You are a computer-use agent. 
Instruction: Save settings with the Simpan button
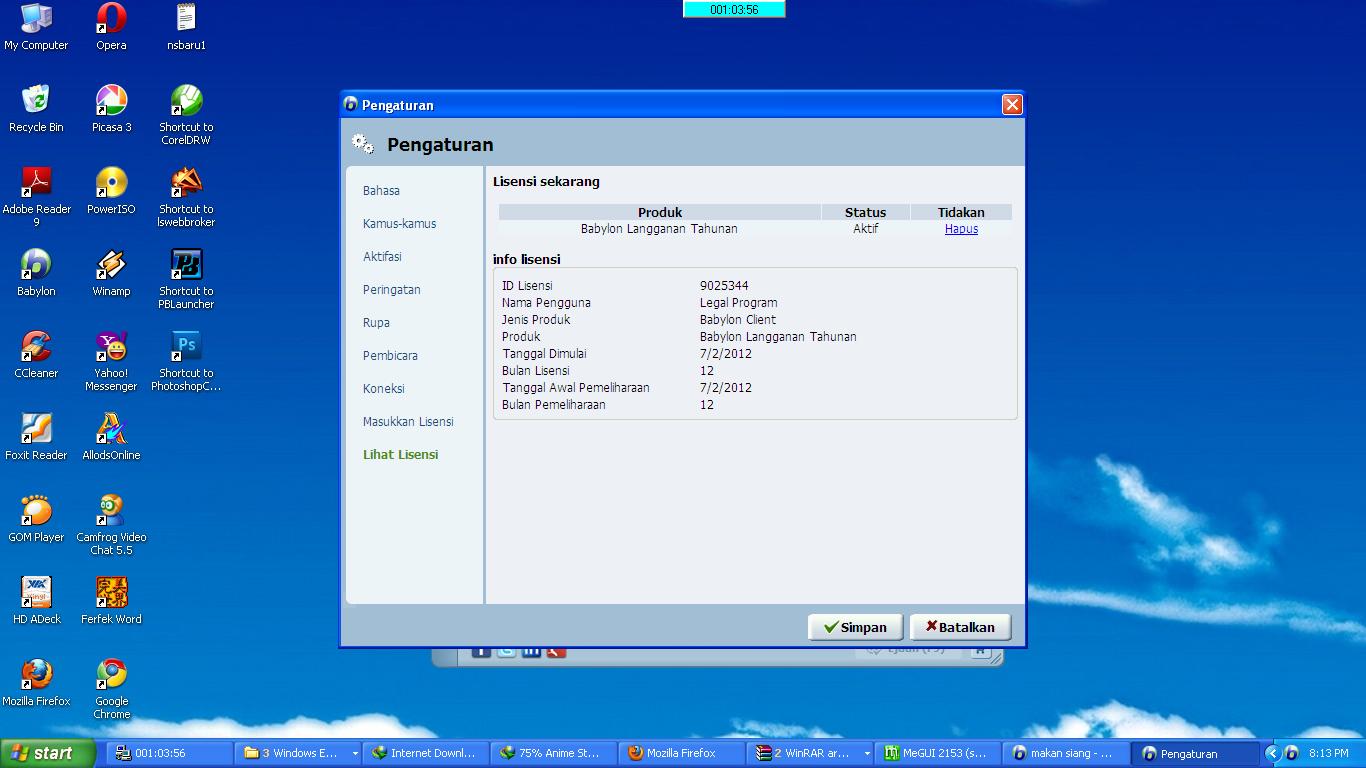(855, 627)
